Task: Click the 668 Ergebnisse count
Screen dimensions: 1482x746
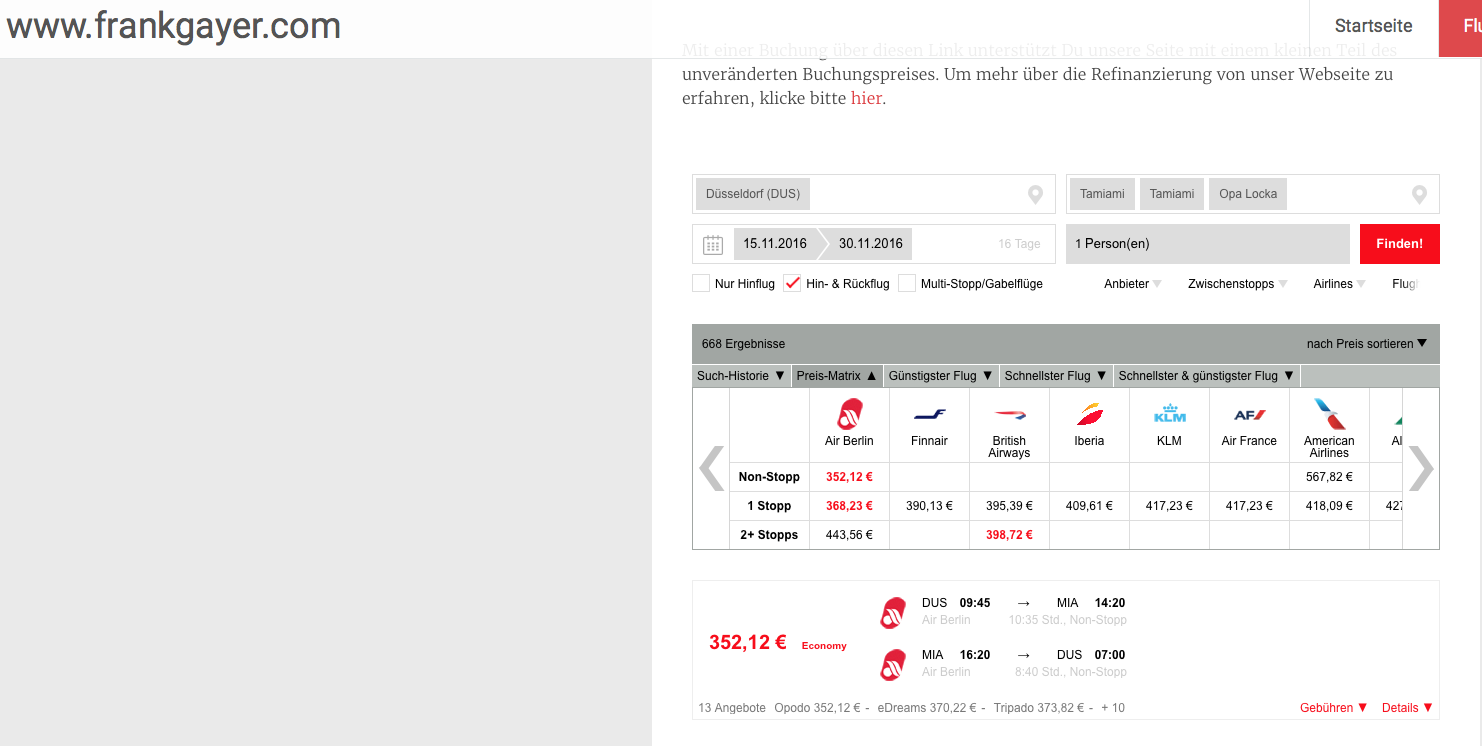Action: (743, 344)
